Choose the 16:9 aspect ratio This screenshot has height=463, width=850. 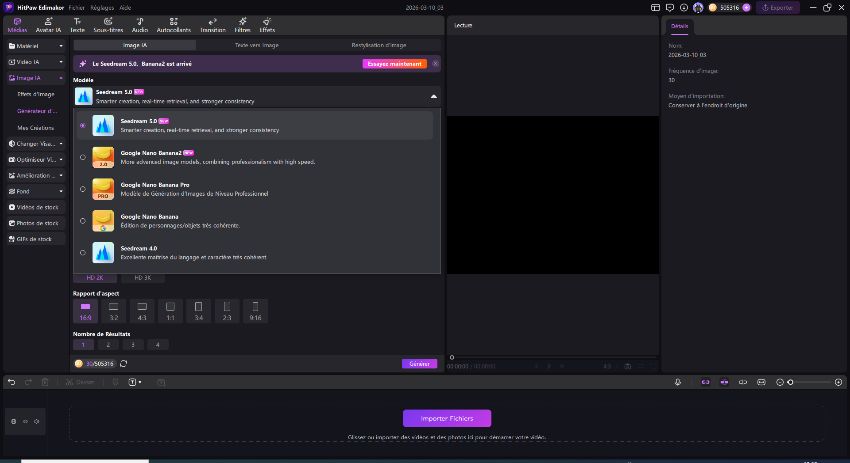pyautogui.click(x=86, y=311)
